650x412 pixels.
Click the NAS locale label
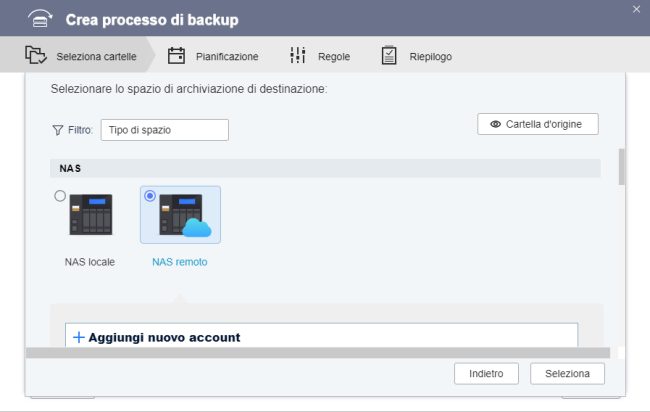pyautogui.click(x=90, y=262)
